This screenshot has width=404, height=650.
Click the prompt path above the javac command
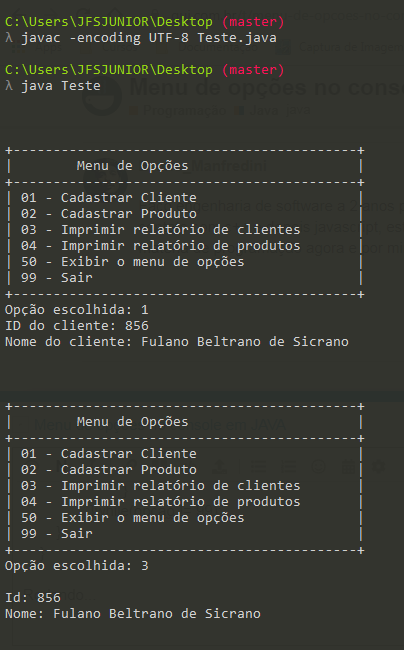tap(109, 22)
